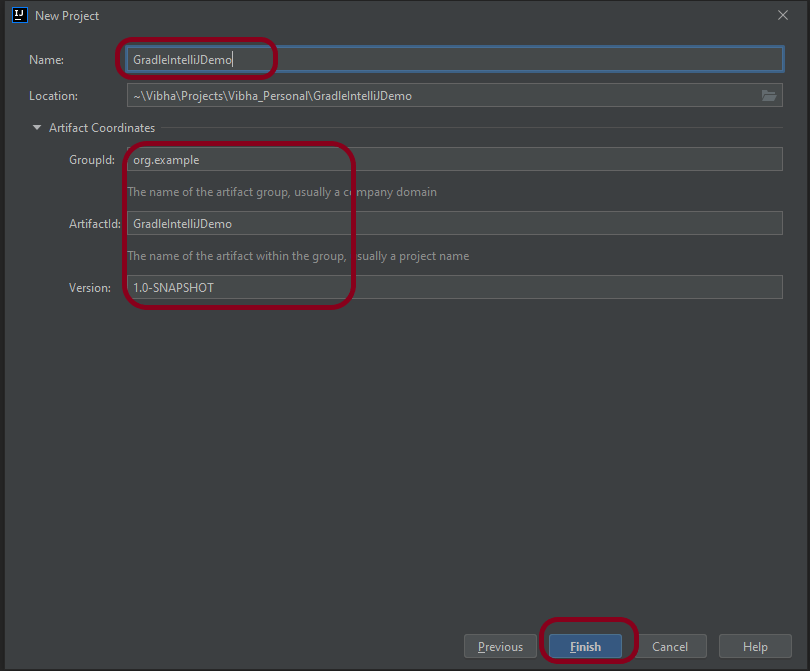Click the IntelliJ IDEA logo in title bar
This screenshot has width=810, height=671.
18,15
